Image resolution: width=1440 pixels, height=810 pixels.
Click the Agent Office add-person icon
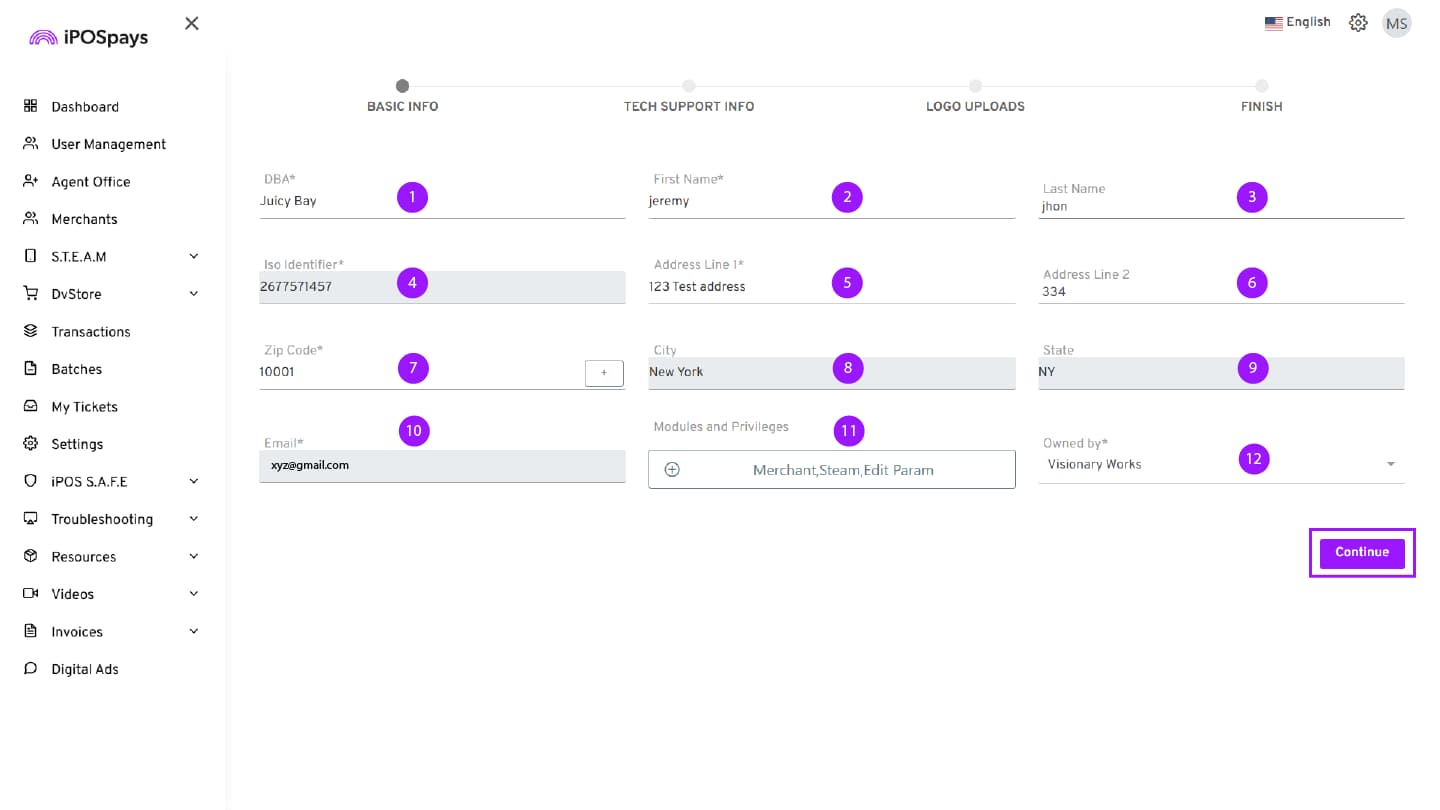(x=31, y=181)
